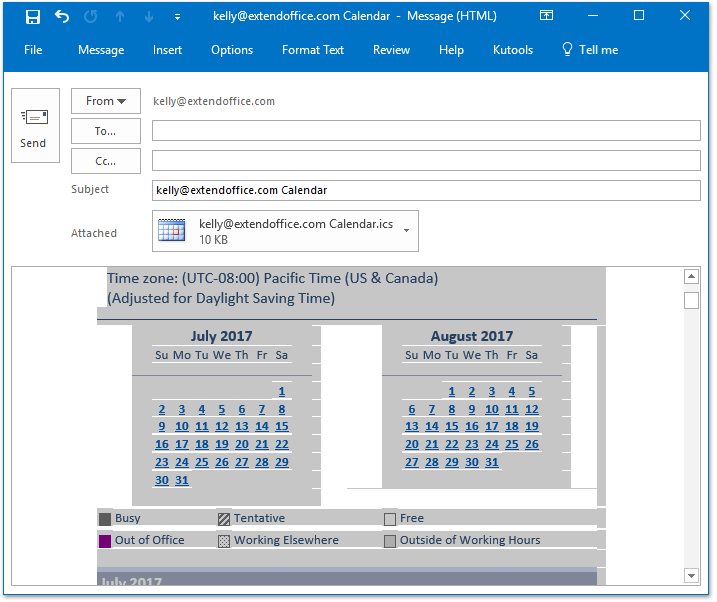Click the Working Elsewhere legend label
717x602 pixels.
point(286,540)
